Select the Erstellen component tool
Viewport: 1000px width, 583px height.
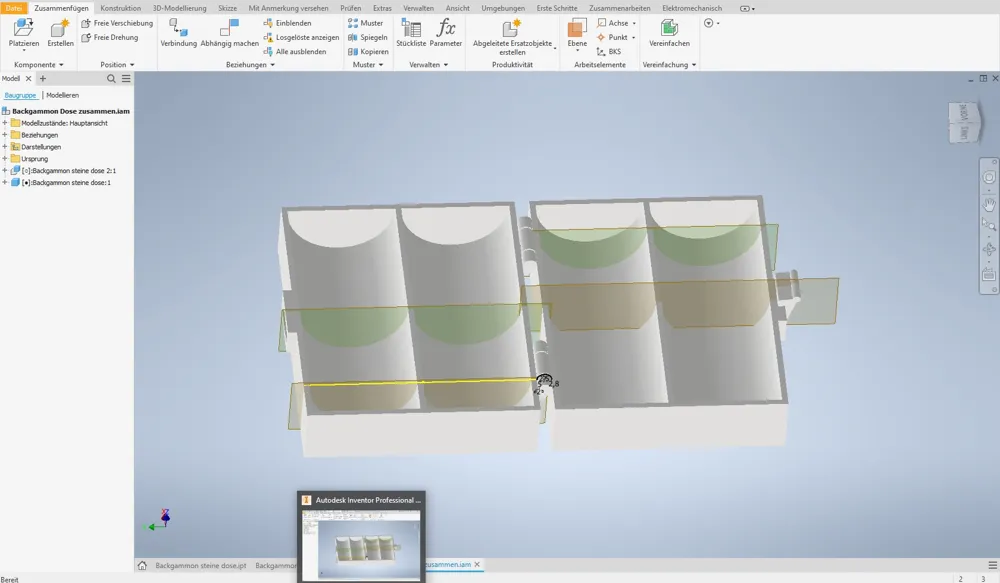coord(61,33)
